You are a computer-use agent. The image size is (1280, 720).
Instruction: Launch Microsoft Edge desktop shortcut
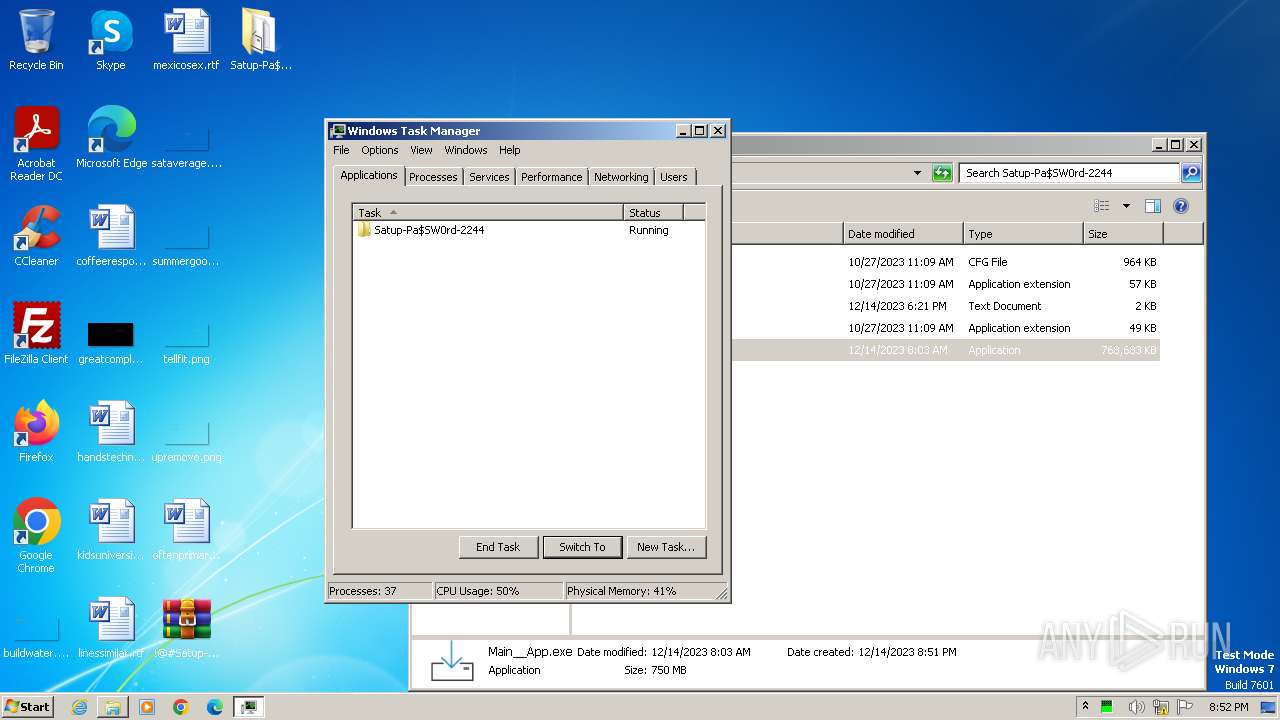coord(111,138)
